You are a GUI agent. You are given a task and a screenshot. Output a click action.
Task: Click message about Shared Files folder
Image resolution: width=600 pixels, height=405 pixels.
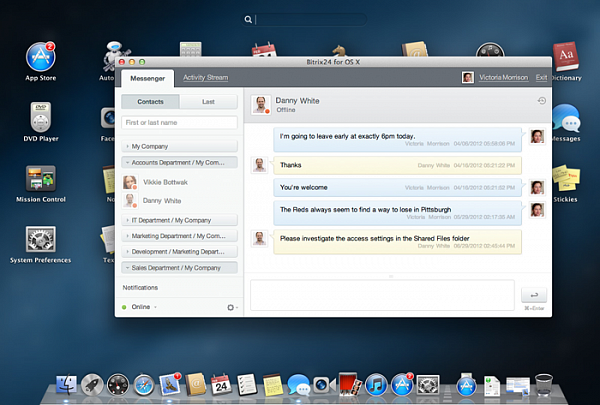point(398,242)
